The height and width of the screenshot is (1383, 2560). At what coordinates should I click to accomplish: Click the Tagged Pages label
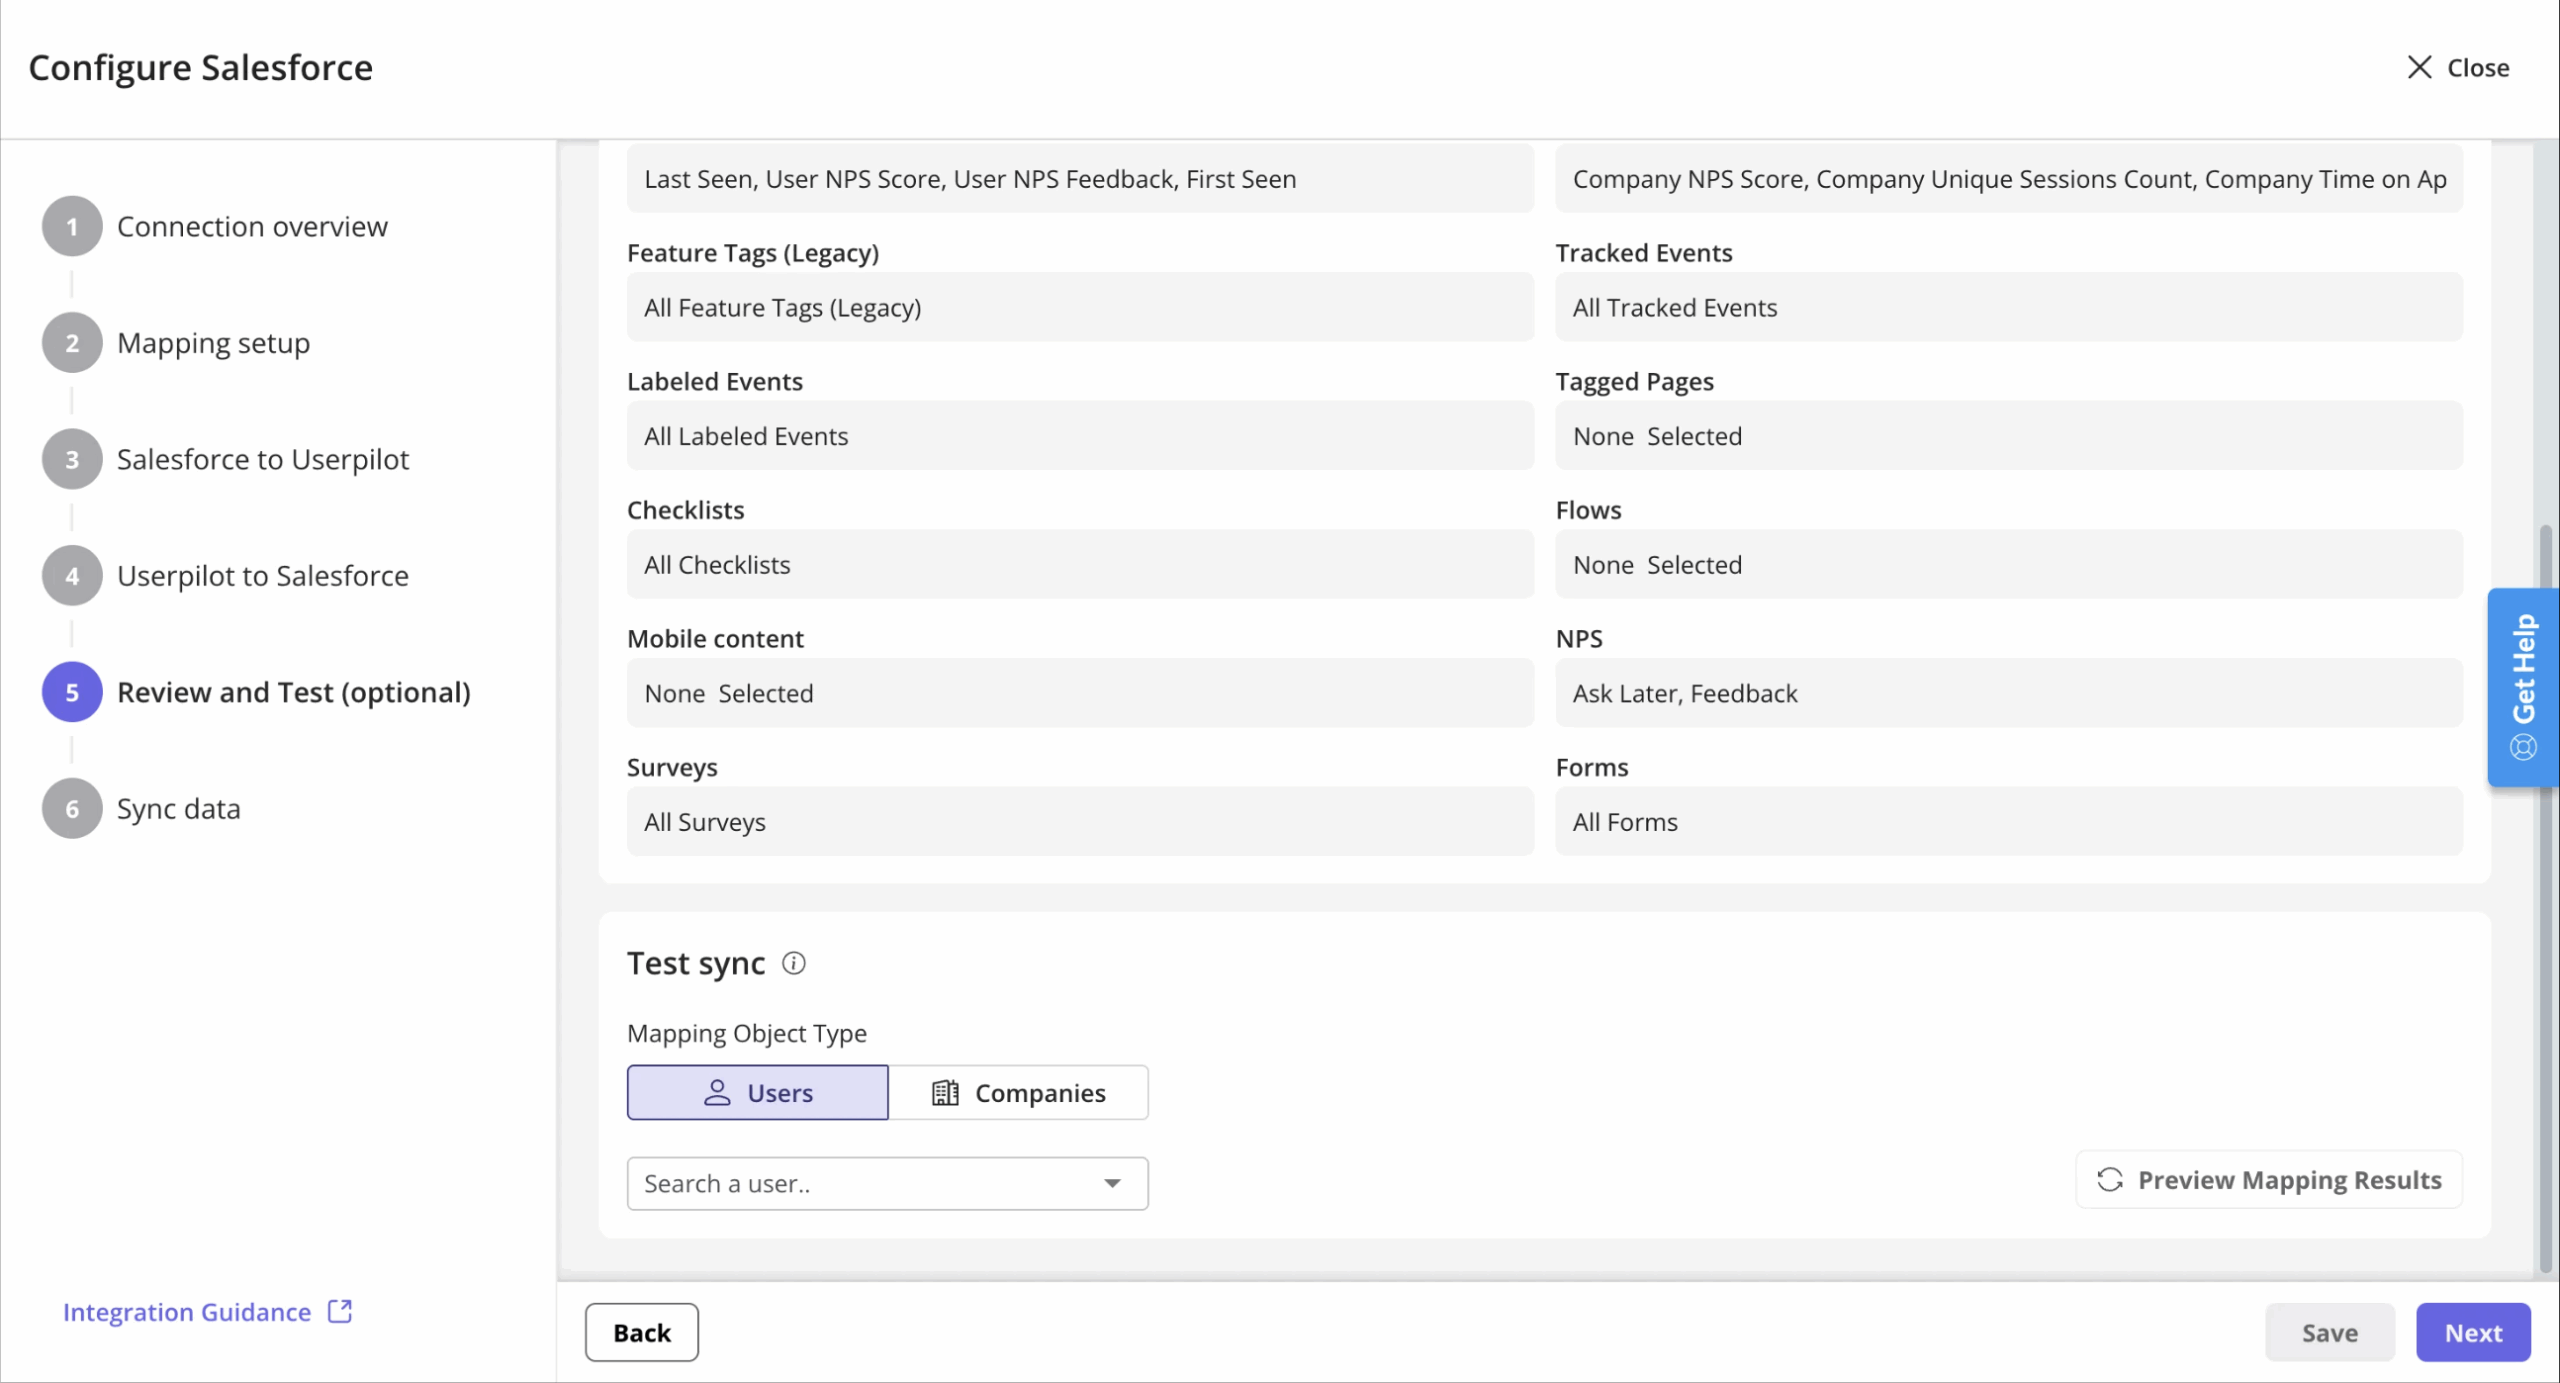coord(1634,381)
